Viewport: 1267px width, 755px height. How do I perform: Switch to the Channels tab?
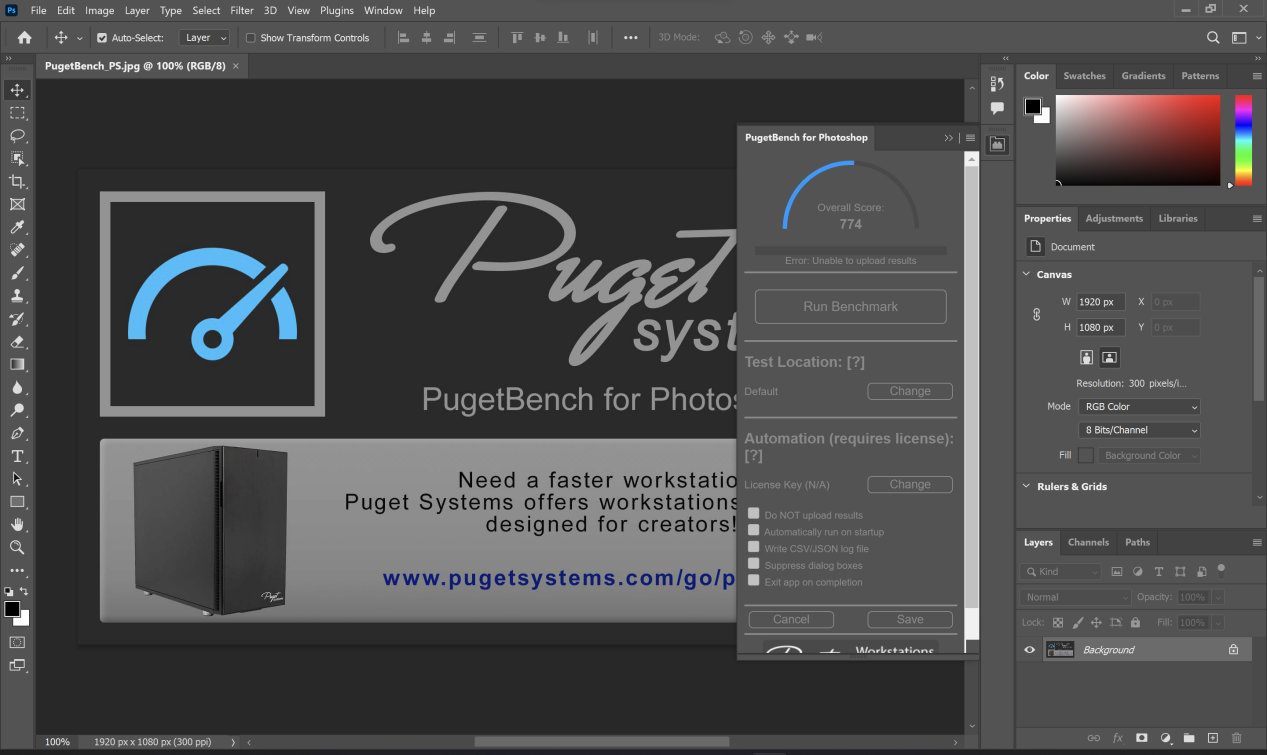[1088, 542]
